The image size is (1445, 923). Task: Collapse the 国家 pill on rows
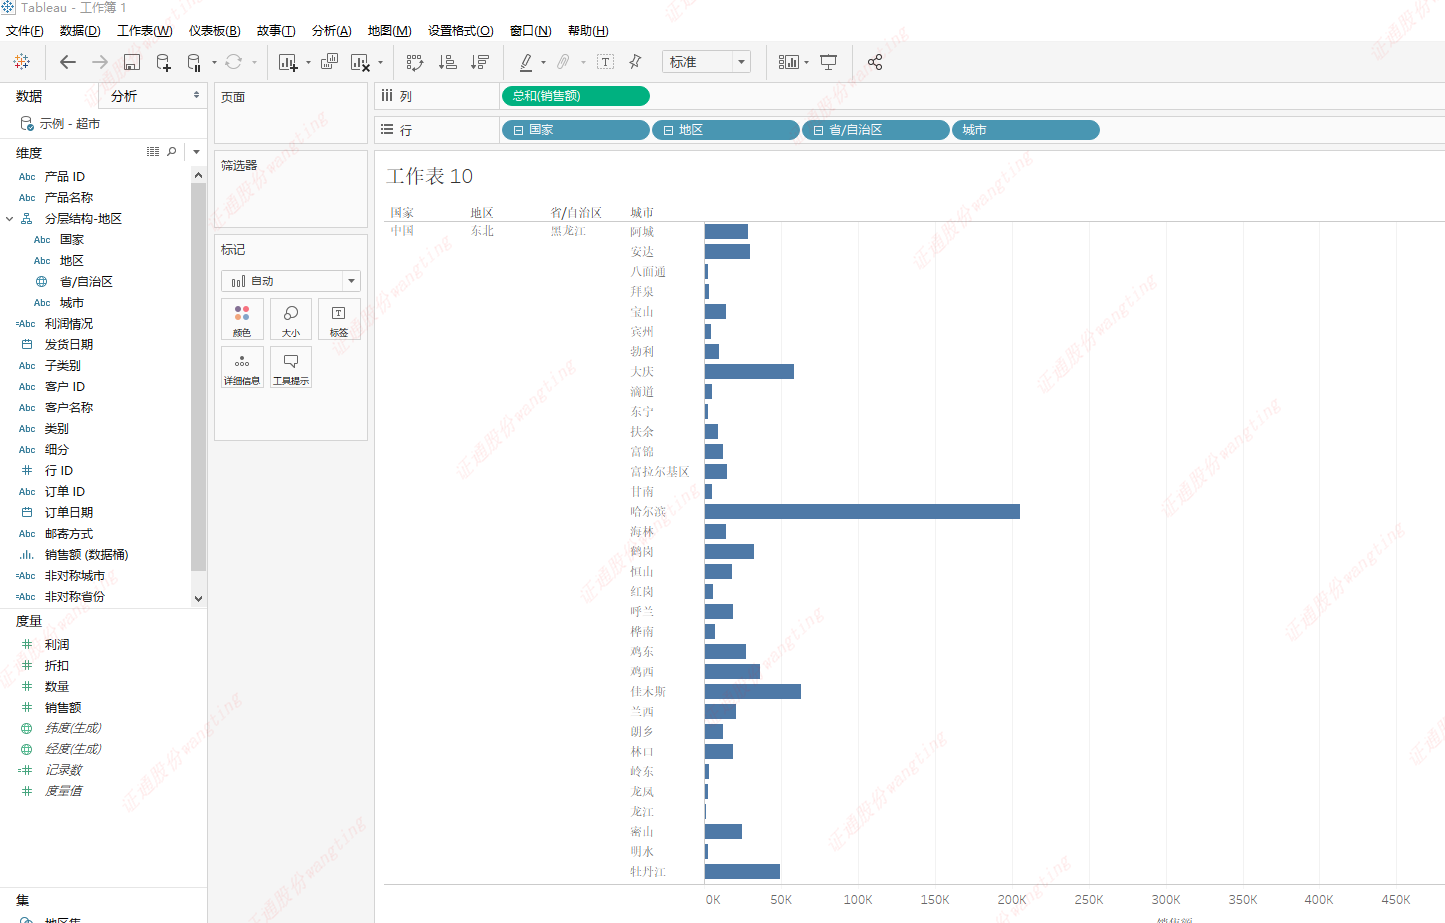pos(518,130)
